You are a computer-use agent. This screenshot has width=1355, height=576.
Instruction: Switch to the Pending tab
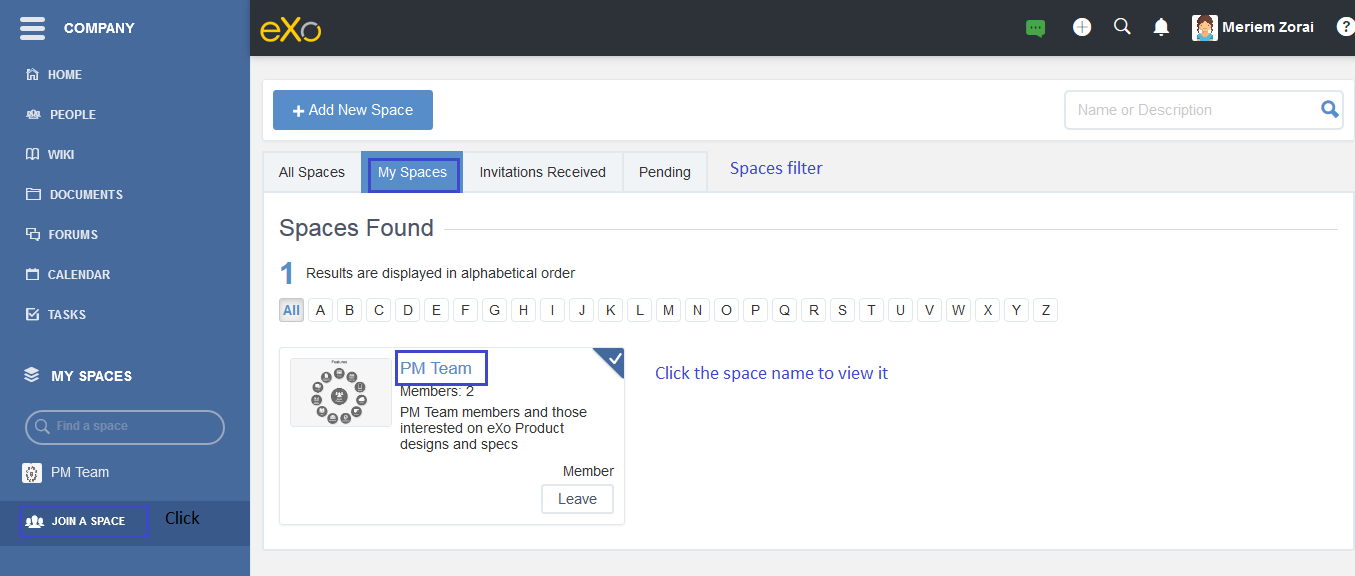(665, 172)
